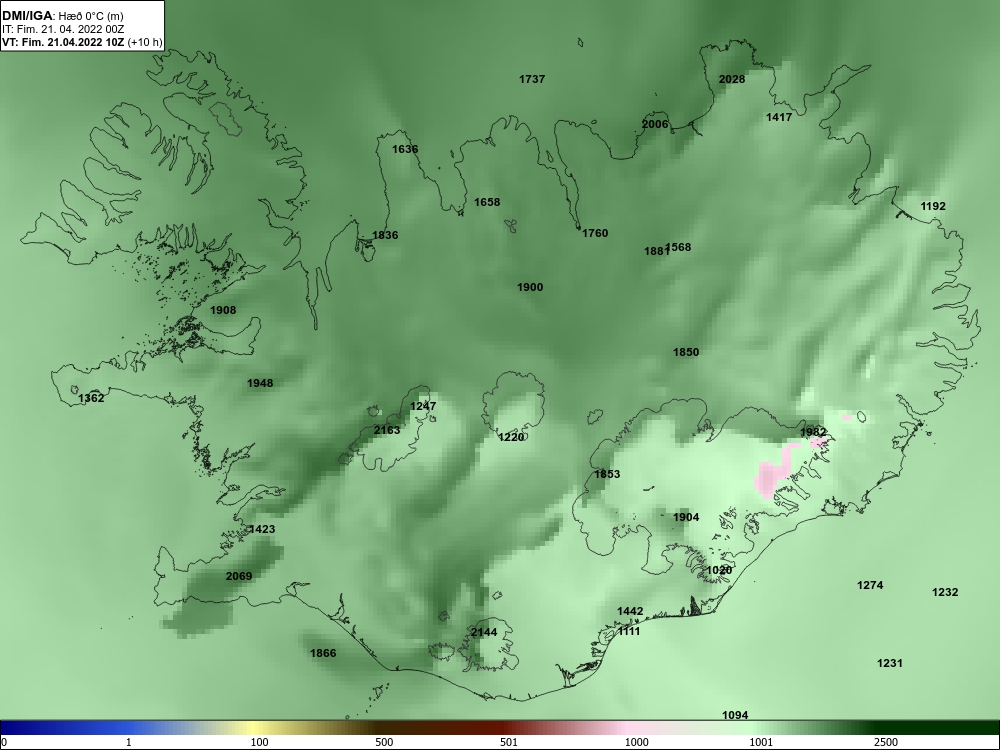Click the yellow section of the color scale
1000x750 pixels.
(x=255, y=728)
